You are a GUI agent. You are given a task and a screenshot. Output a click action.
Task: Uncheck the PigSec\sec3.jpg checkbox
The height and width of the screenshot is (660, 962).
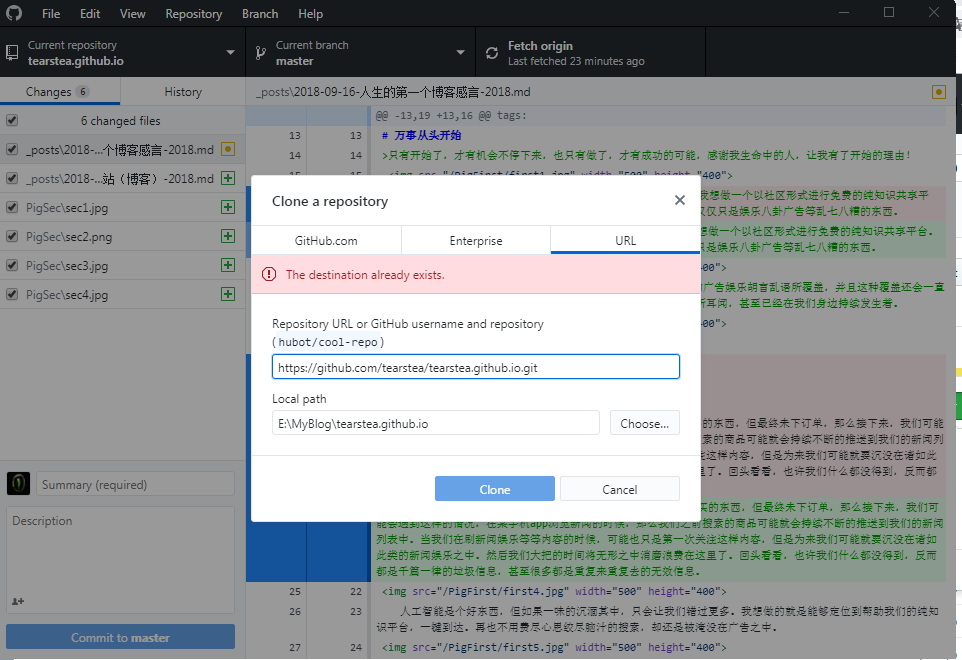pos(12,265)
